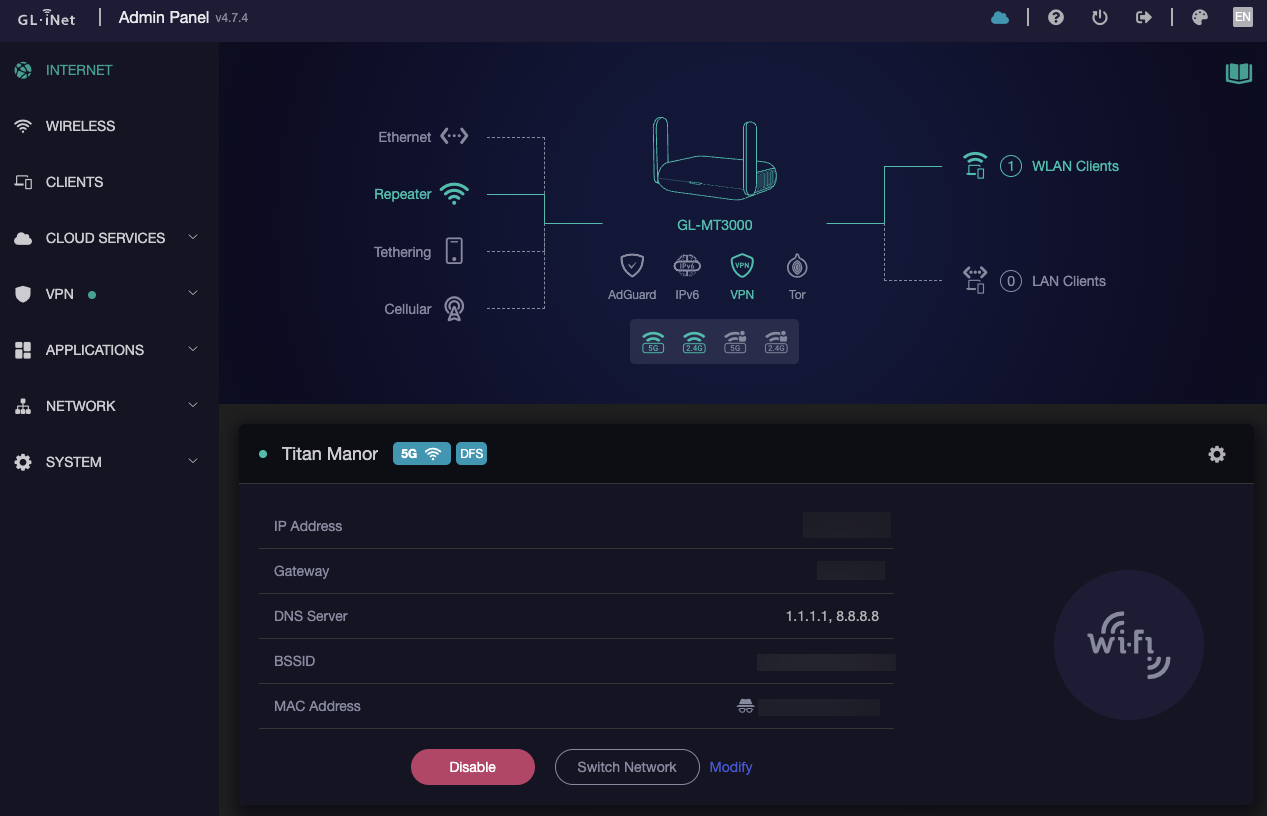Screen dimensions: 1267x816
Task: Click the Repeater label
Action: click(x=403, y=194)
